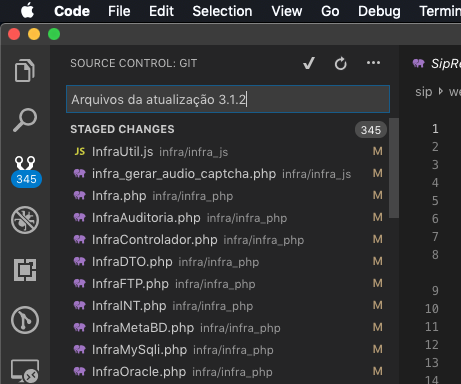The width and height of the screenshot is (461, 384).
Task: Click the Source Control: Git panel title
Action: pos(134,63)
